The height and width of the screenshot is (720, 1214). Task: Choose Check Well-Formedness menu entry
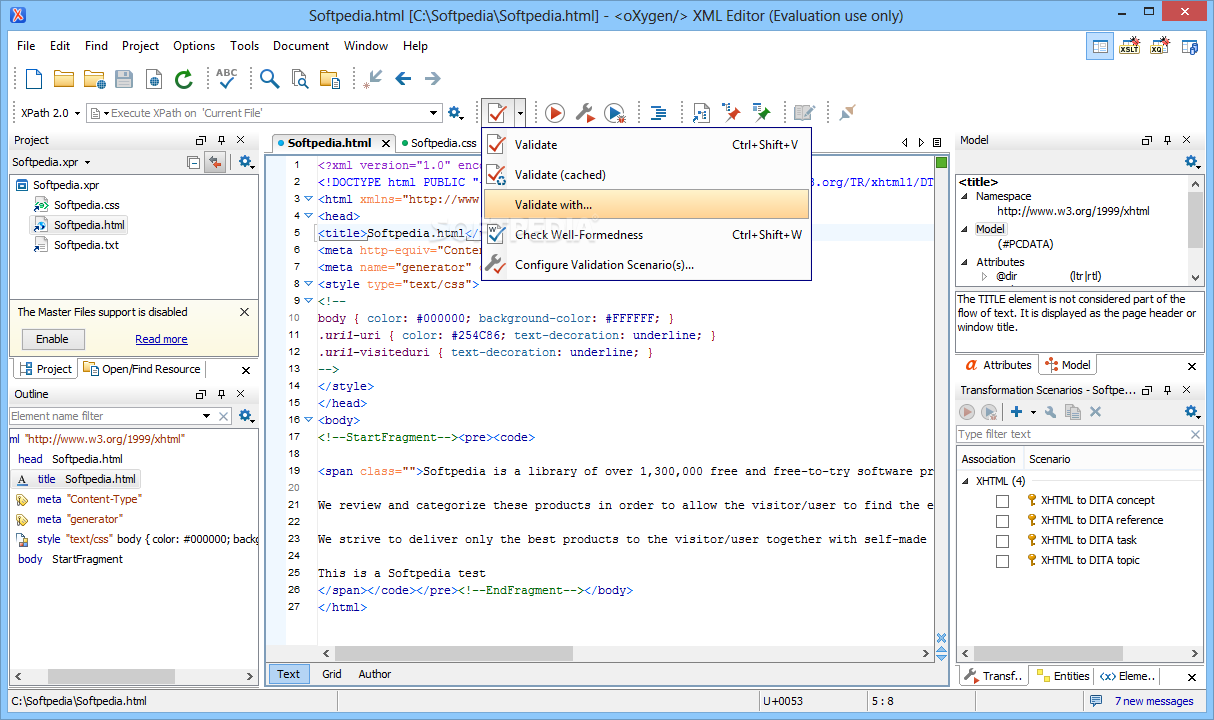pos(646,235)
